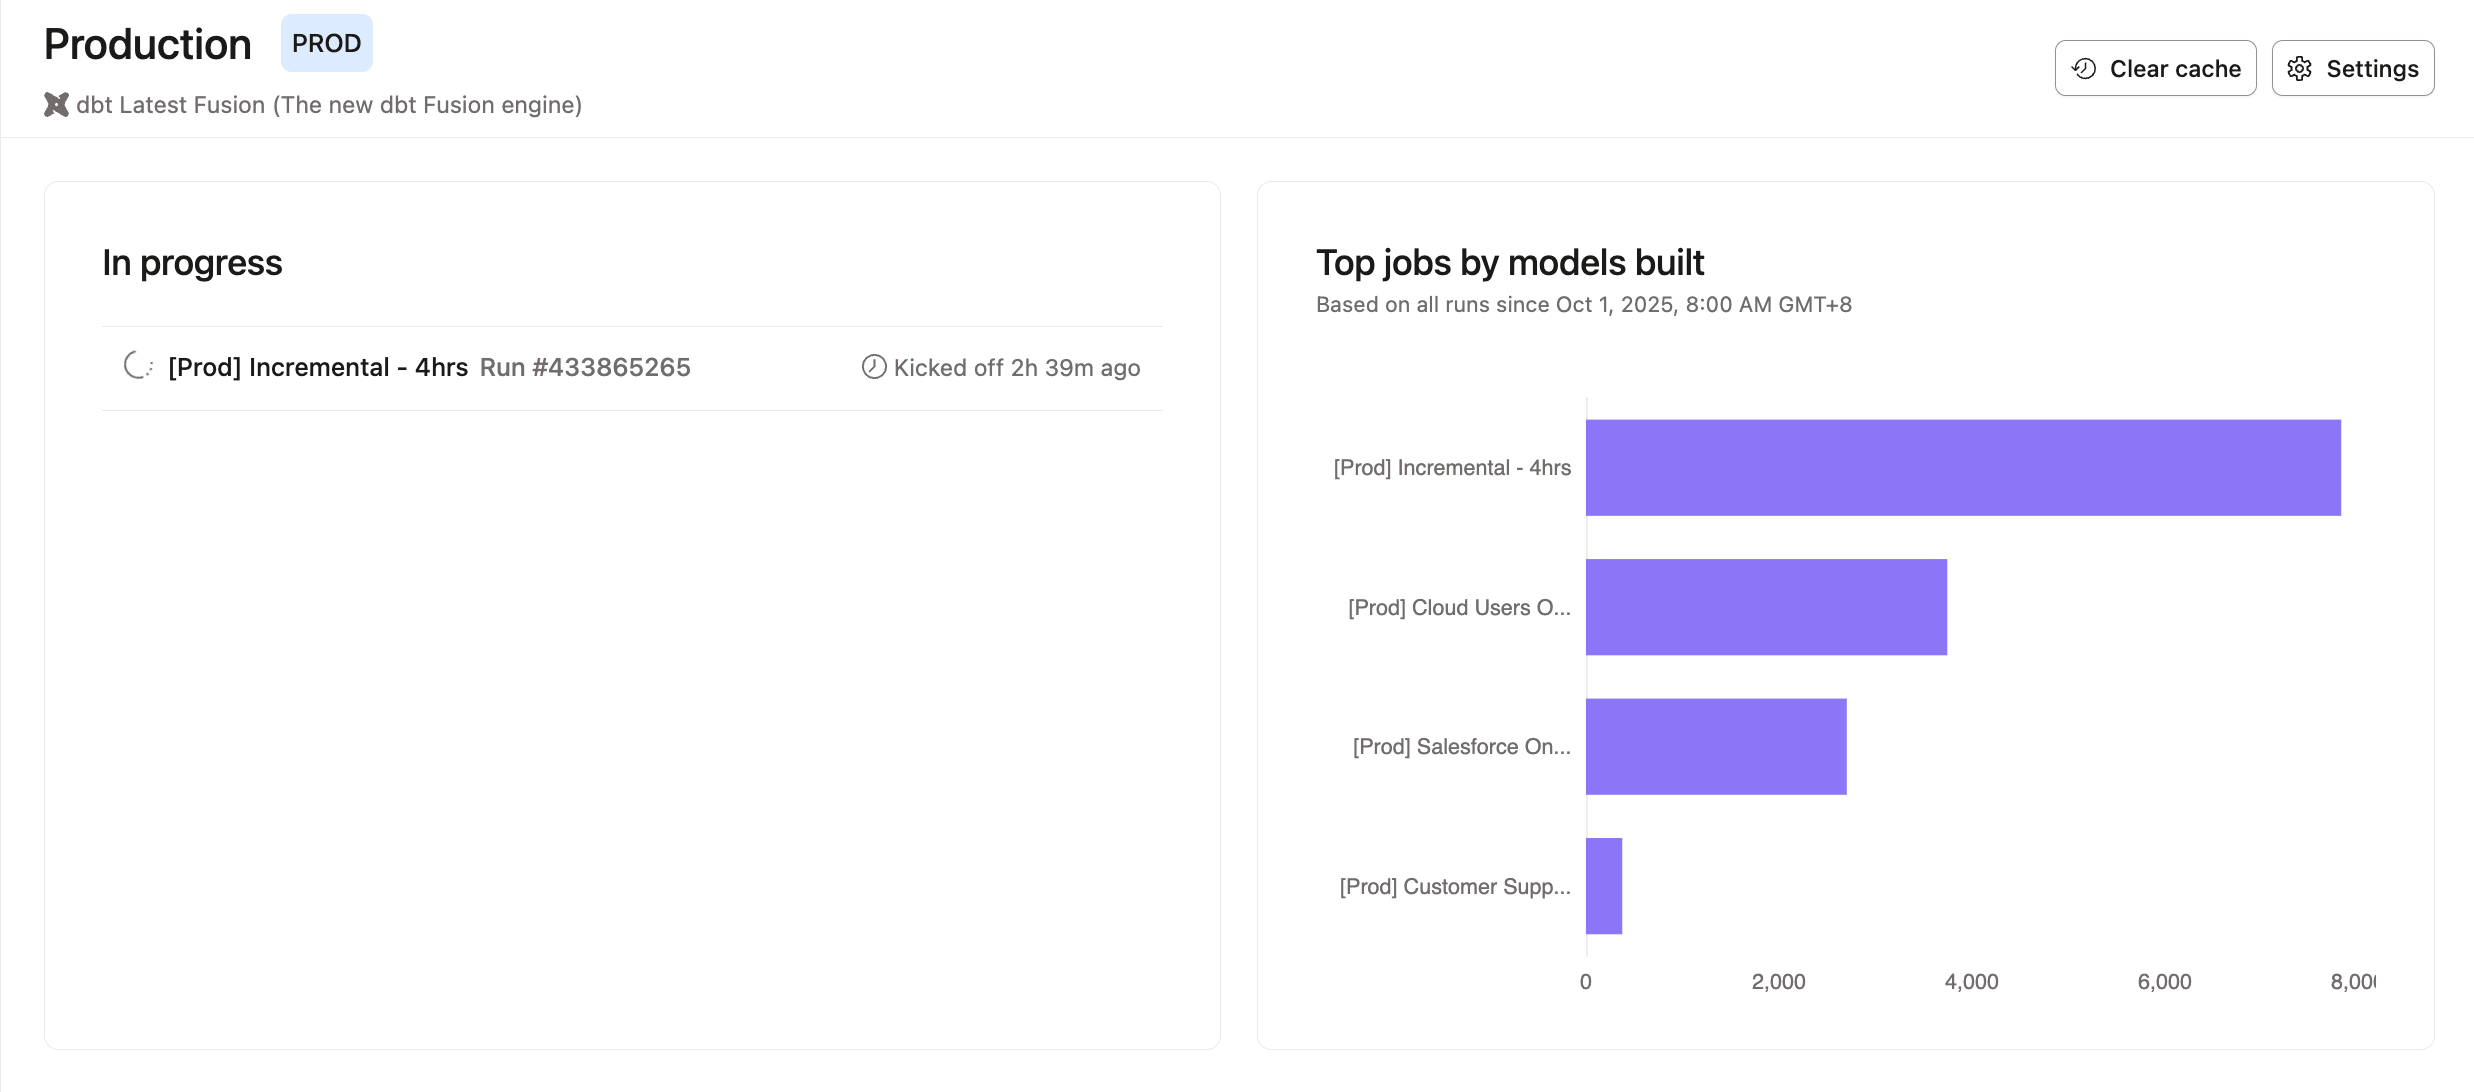Open the [Prod] Incremental - 4hrs job
The width and height of the screenshot is (2474, 1092).
(x=317, y=367)
